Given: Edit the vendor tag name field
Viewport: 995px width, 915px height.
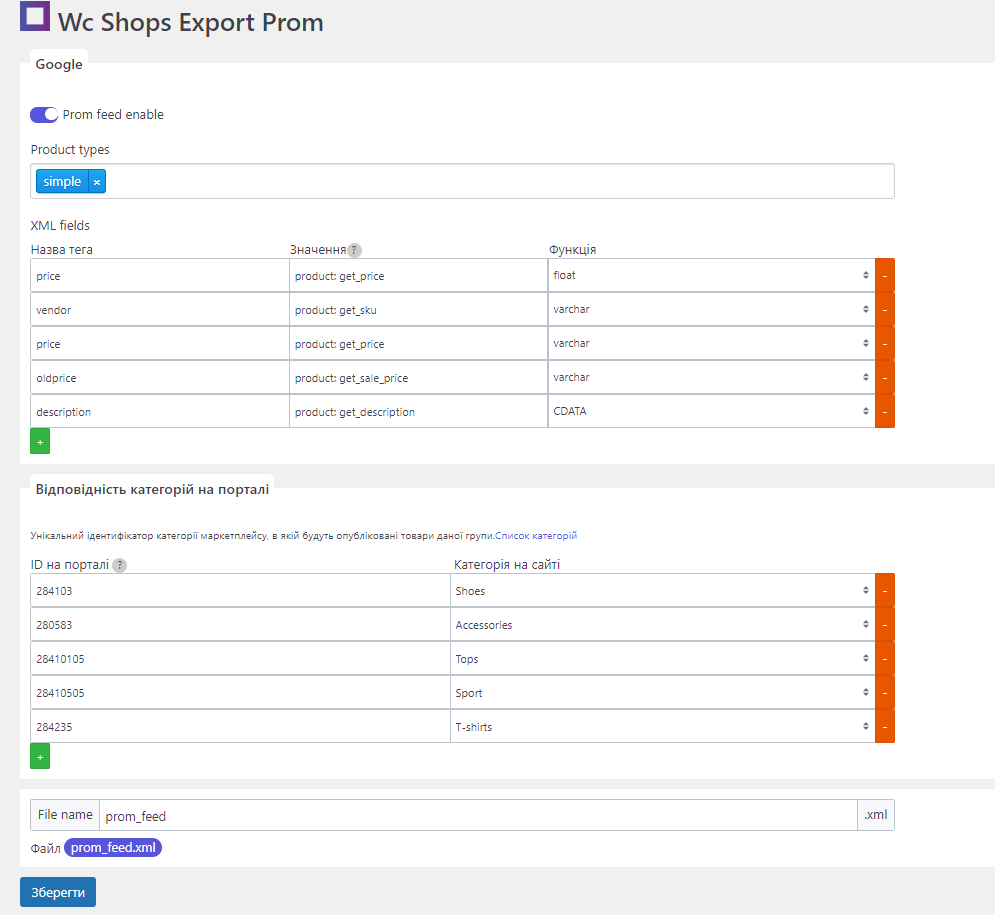Looking at the screenshot, I should 160,310.
